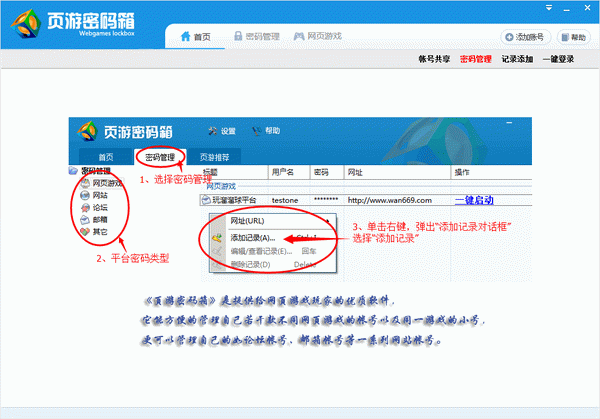Image resolution: width=600 pixels, height=419 pixels.
Task: Open the 首页 home tab
Action: click(196, 37)
